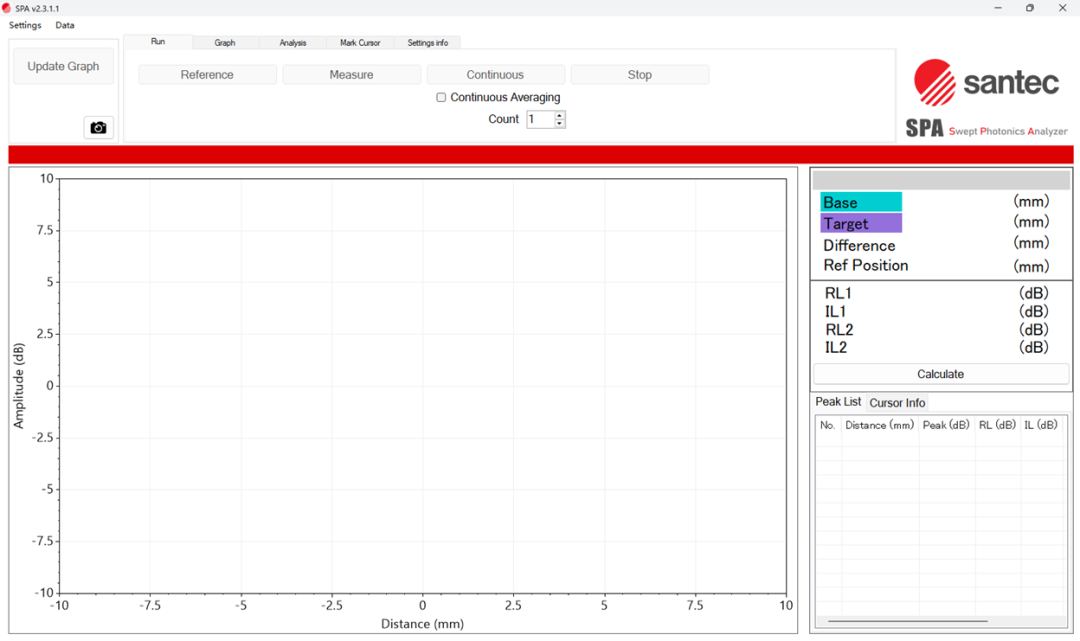Select the purple Target color label
The image size is (1080, 641).
pos(860,223)
